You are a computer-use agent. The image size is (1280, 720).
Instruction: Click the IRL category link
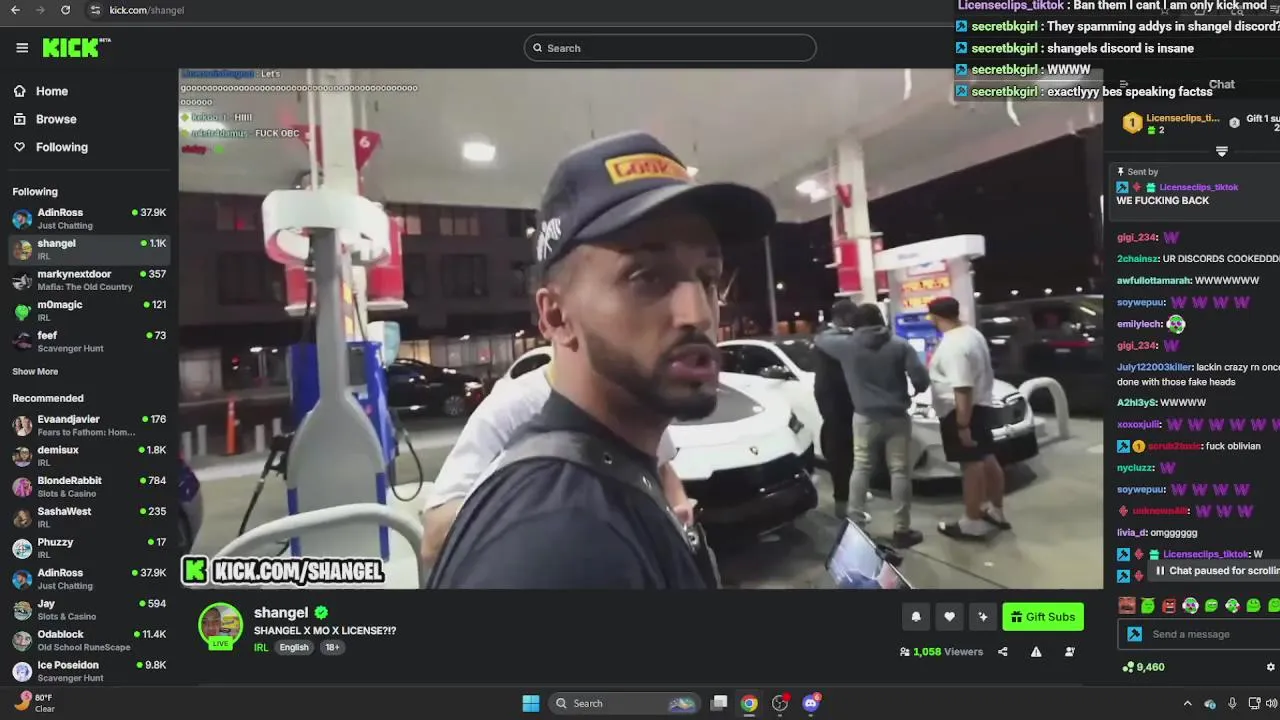click(x=261, y=647)
